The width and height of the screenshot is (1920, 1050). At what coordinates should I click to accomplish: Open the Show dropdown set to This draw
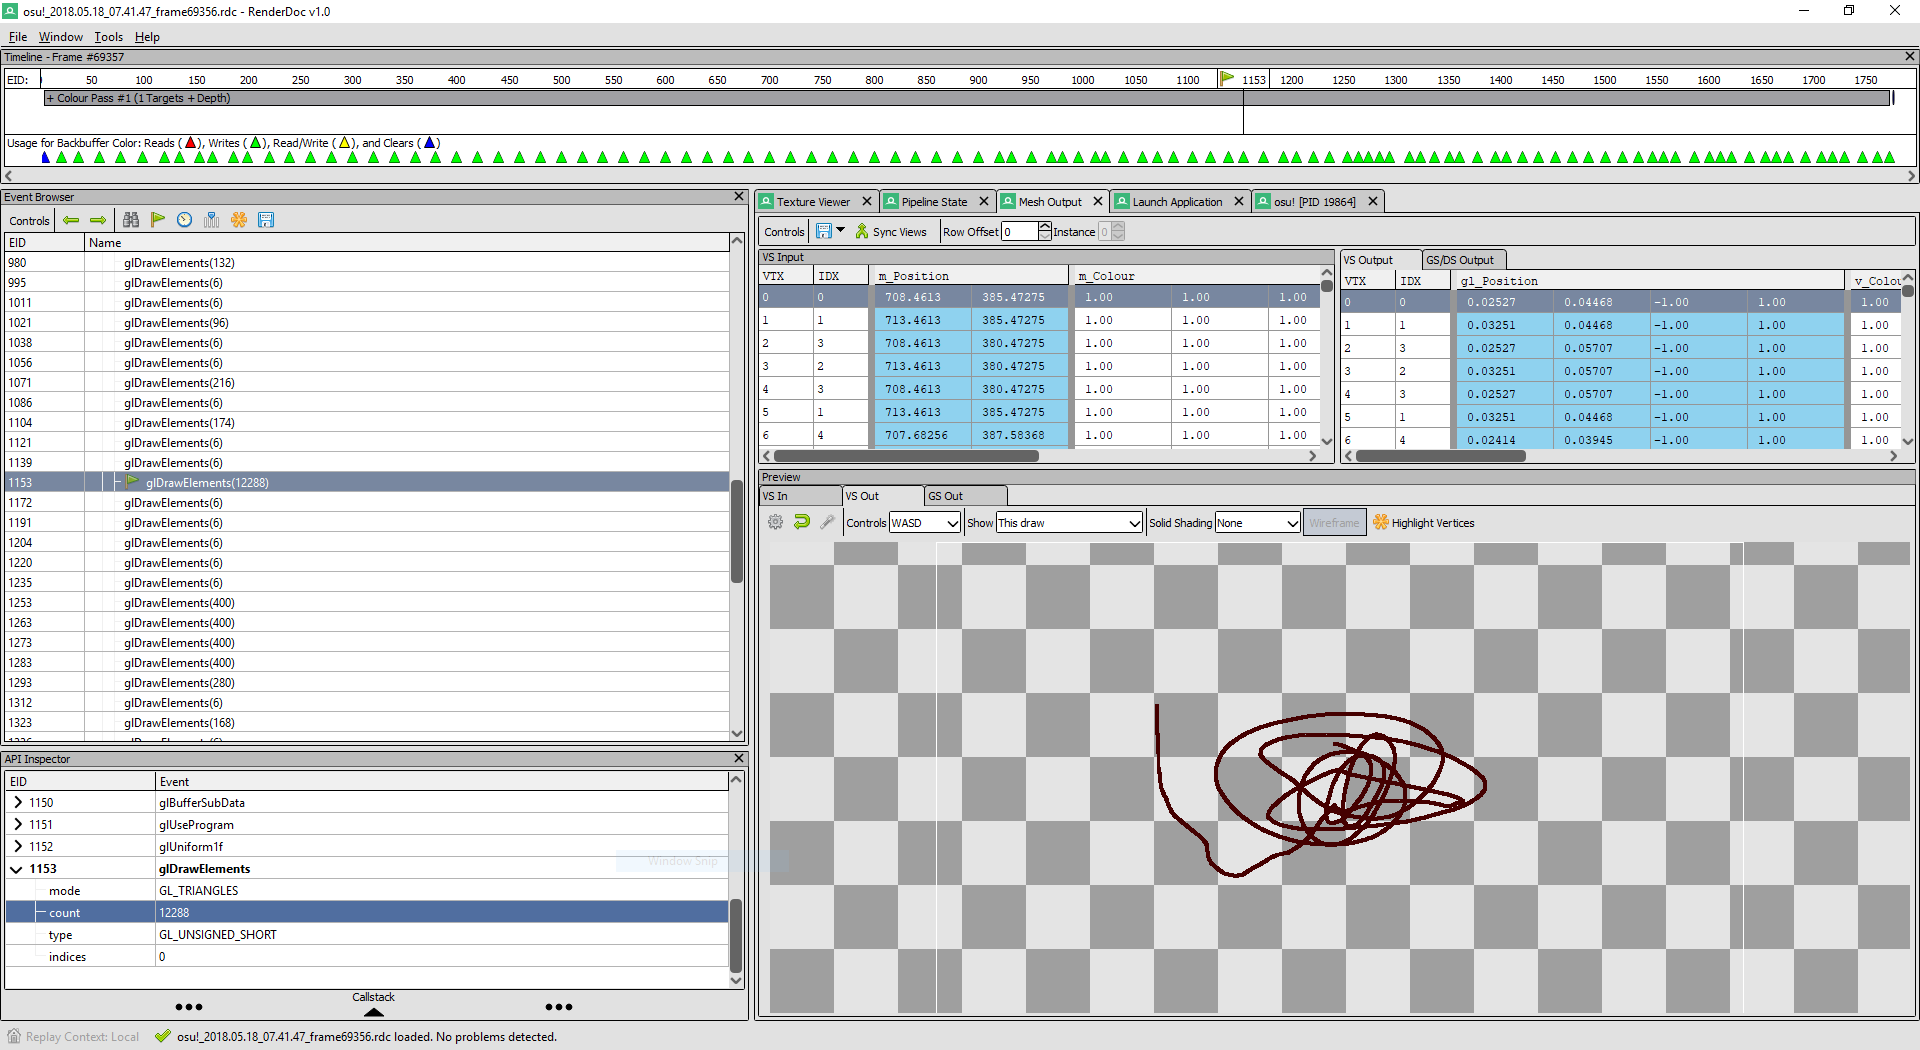1067,522
